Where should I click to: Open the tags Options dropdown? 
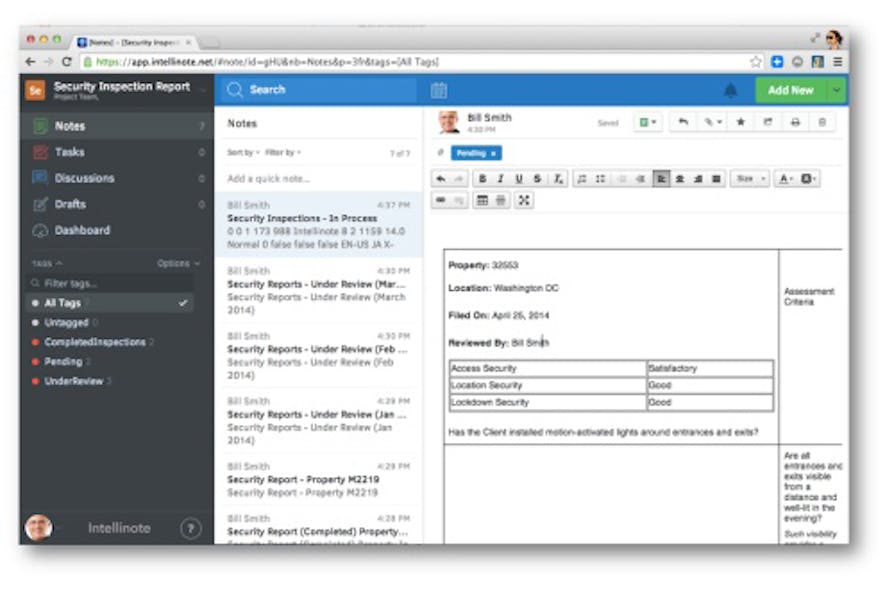[x=178, y=264]
